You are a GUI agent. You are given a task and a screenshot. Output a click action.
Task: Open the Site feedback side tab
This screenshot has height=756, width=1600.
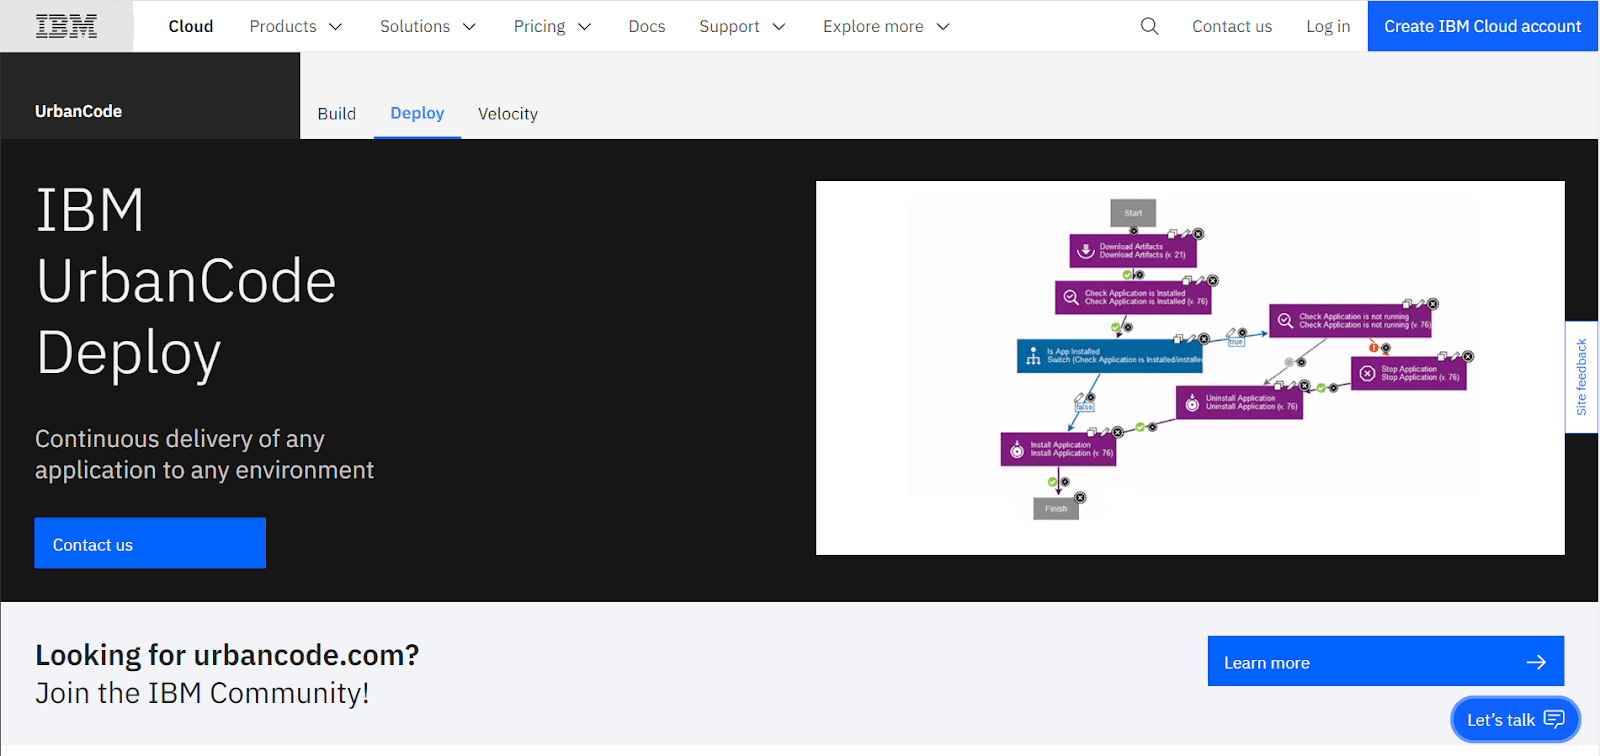point(1581,377)
